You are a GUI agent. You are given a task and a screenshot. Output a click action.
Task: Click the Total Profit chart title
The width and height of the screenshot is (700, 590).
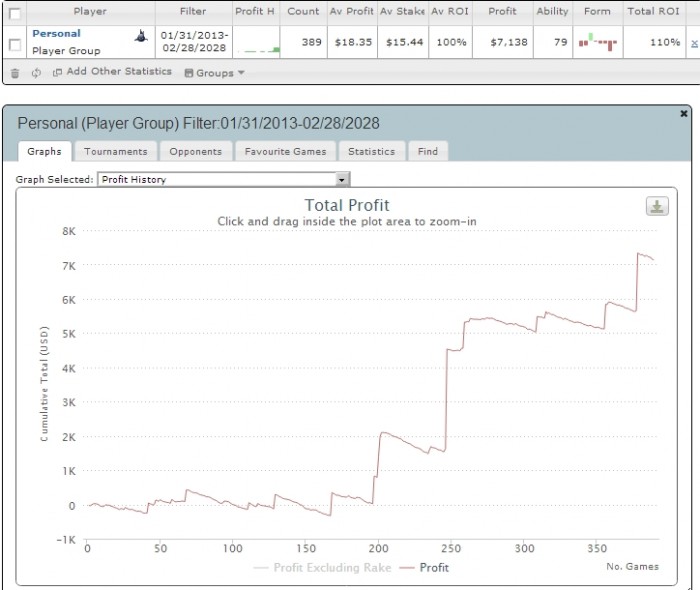point(347,205)
